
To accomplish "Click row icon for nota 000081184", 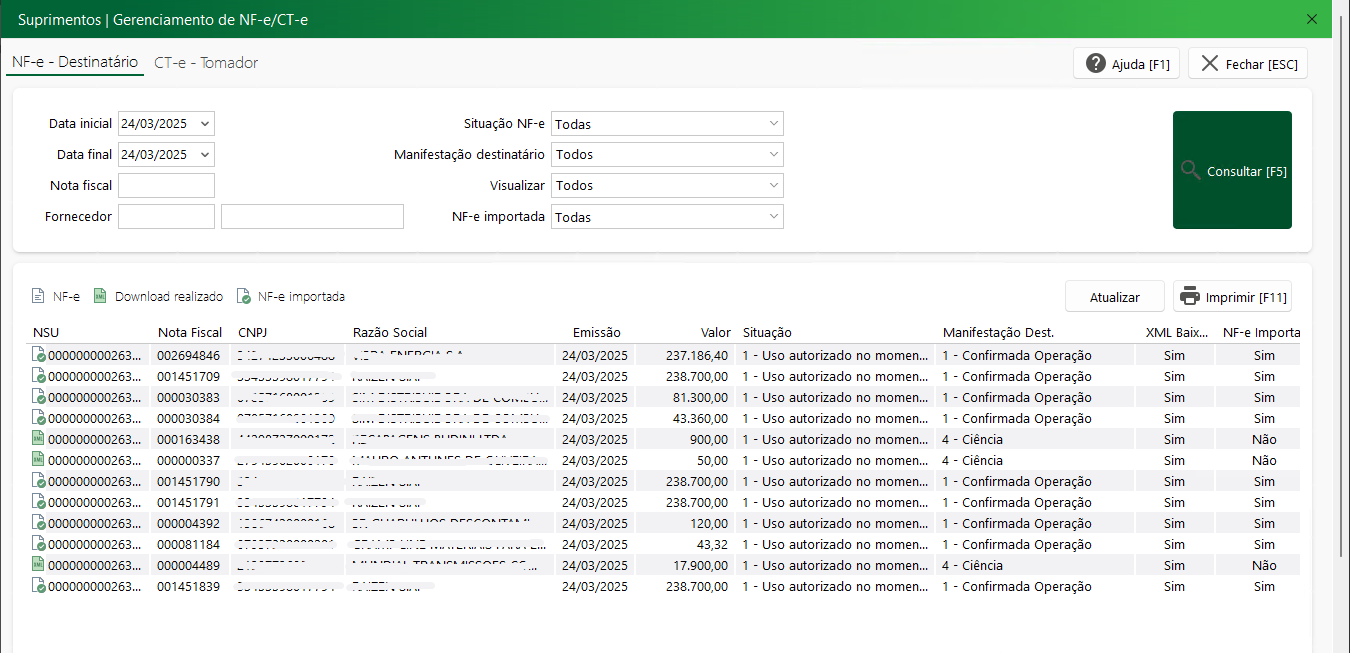I will (x=39, y=544).
